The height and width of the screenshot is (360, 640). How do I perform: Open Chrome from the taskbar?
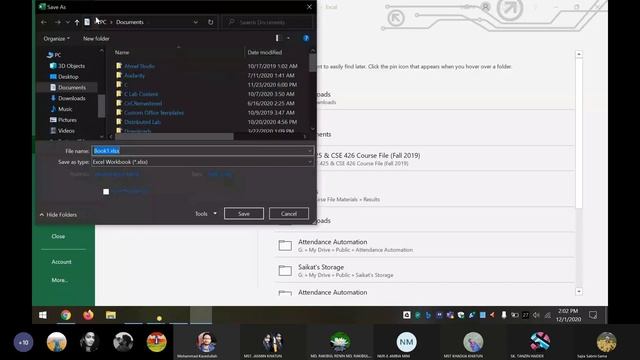click(66, 315)
